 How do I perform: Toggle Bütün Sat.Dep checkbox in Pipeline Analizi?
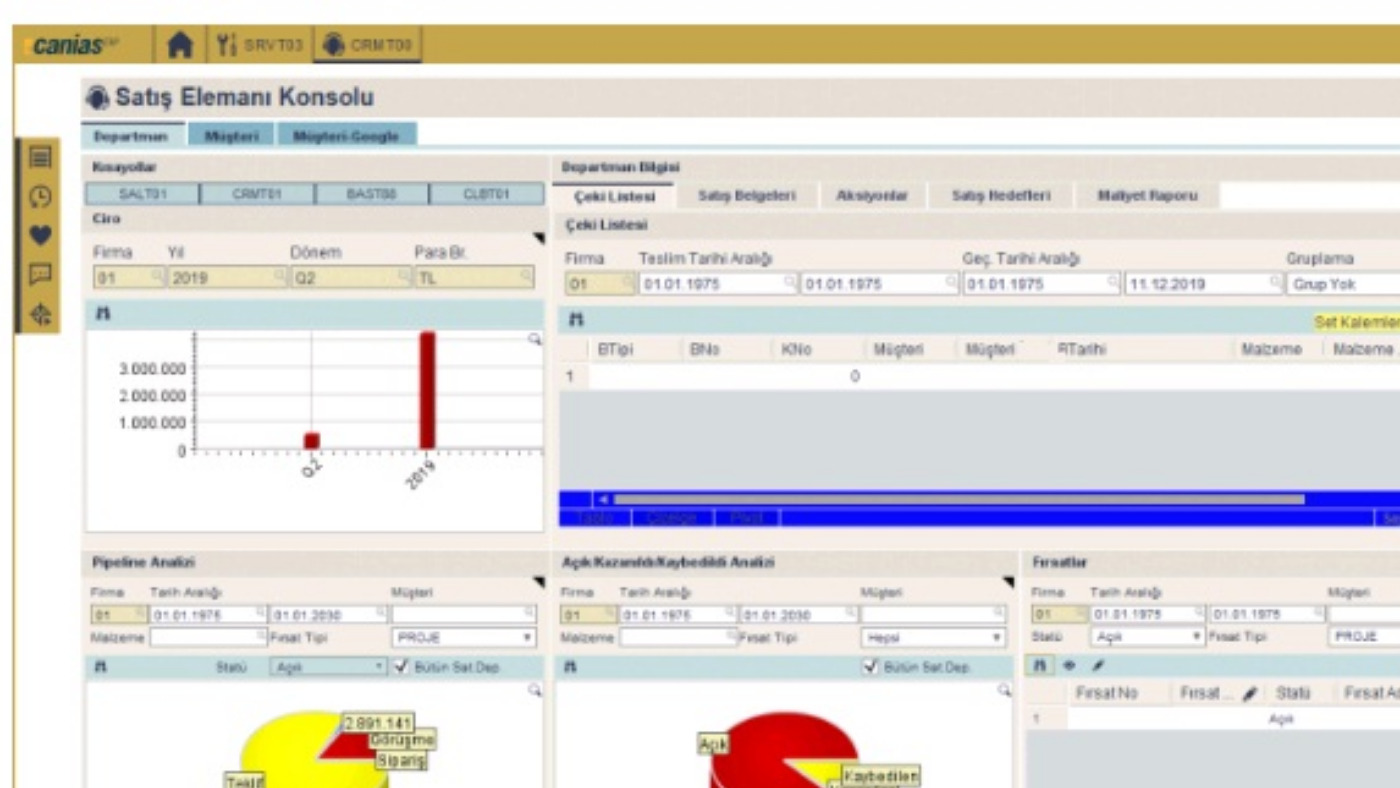[402, 666]
